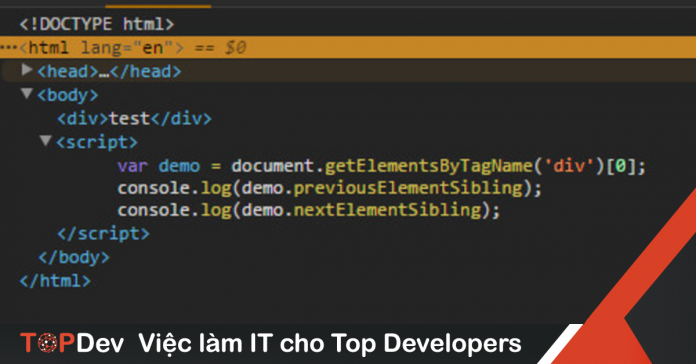
Task: Select the closing </body> tag
Action: [x=74, y=257]
